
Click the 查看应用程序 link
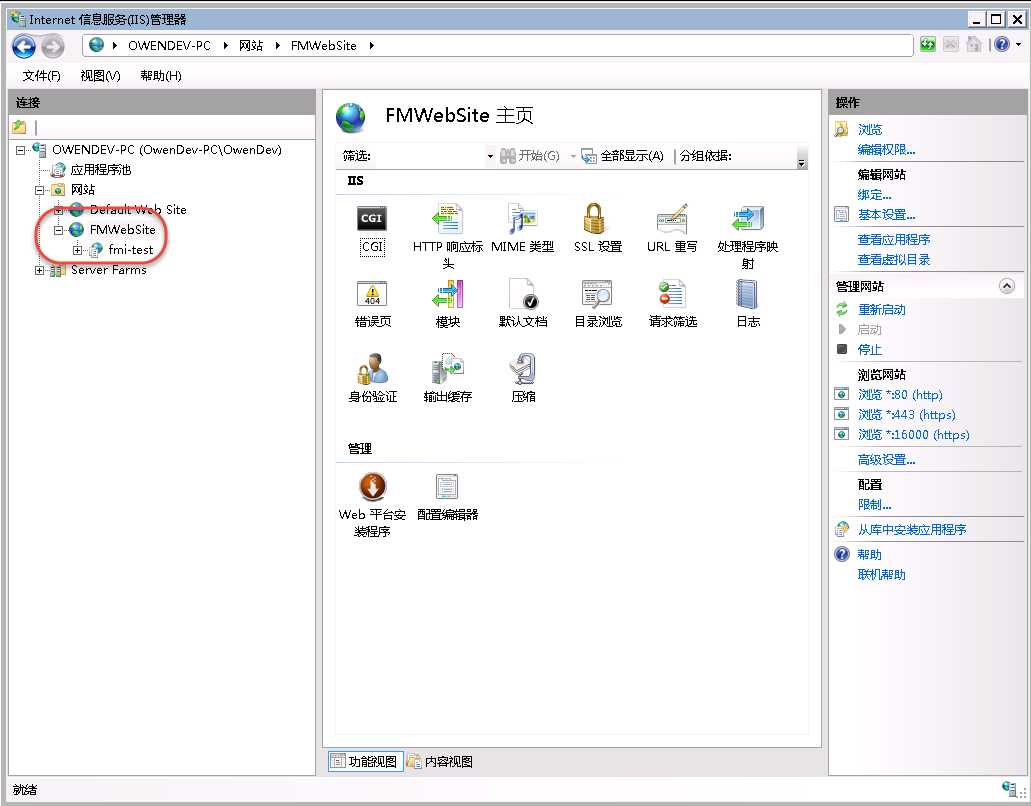(894, 239)
